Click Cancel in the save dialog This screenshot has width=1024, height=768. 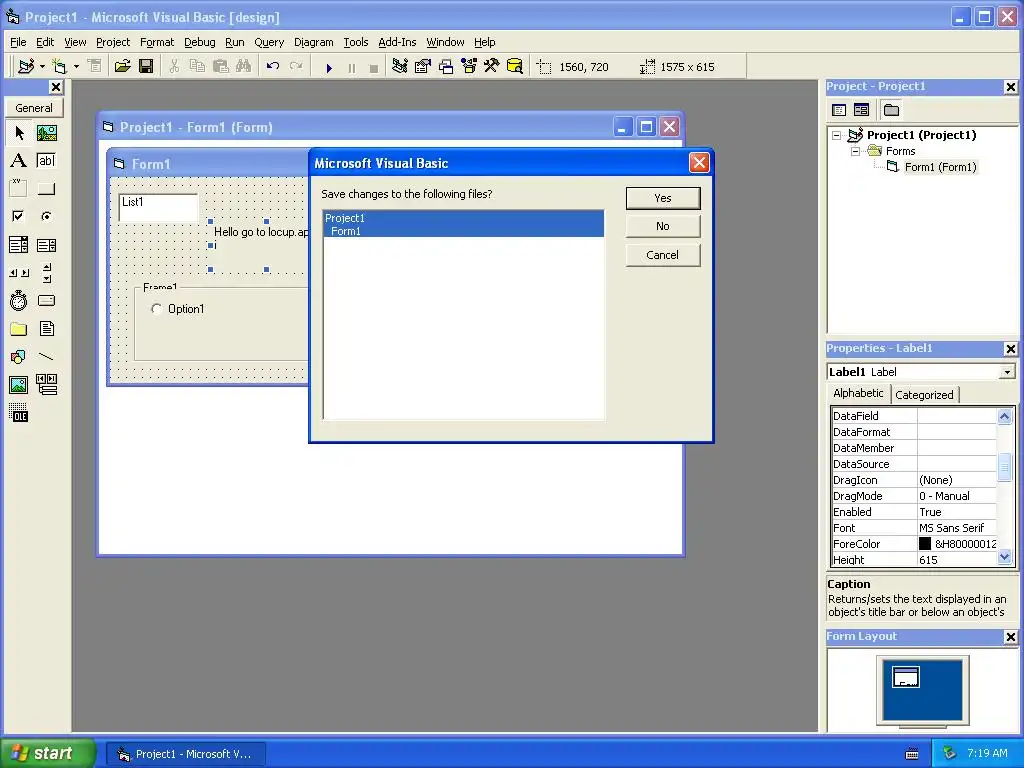pyautogui.click(x=663, y=255)
